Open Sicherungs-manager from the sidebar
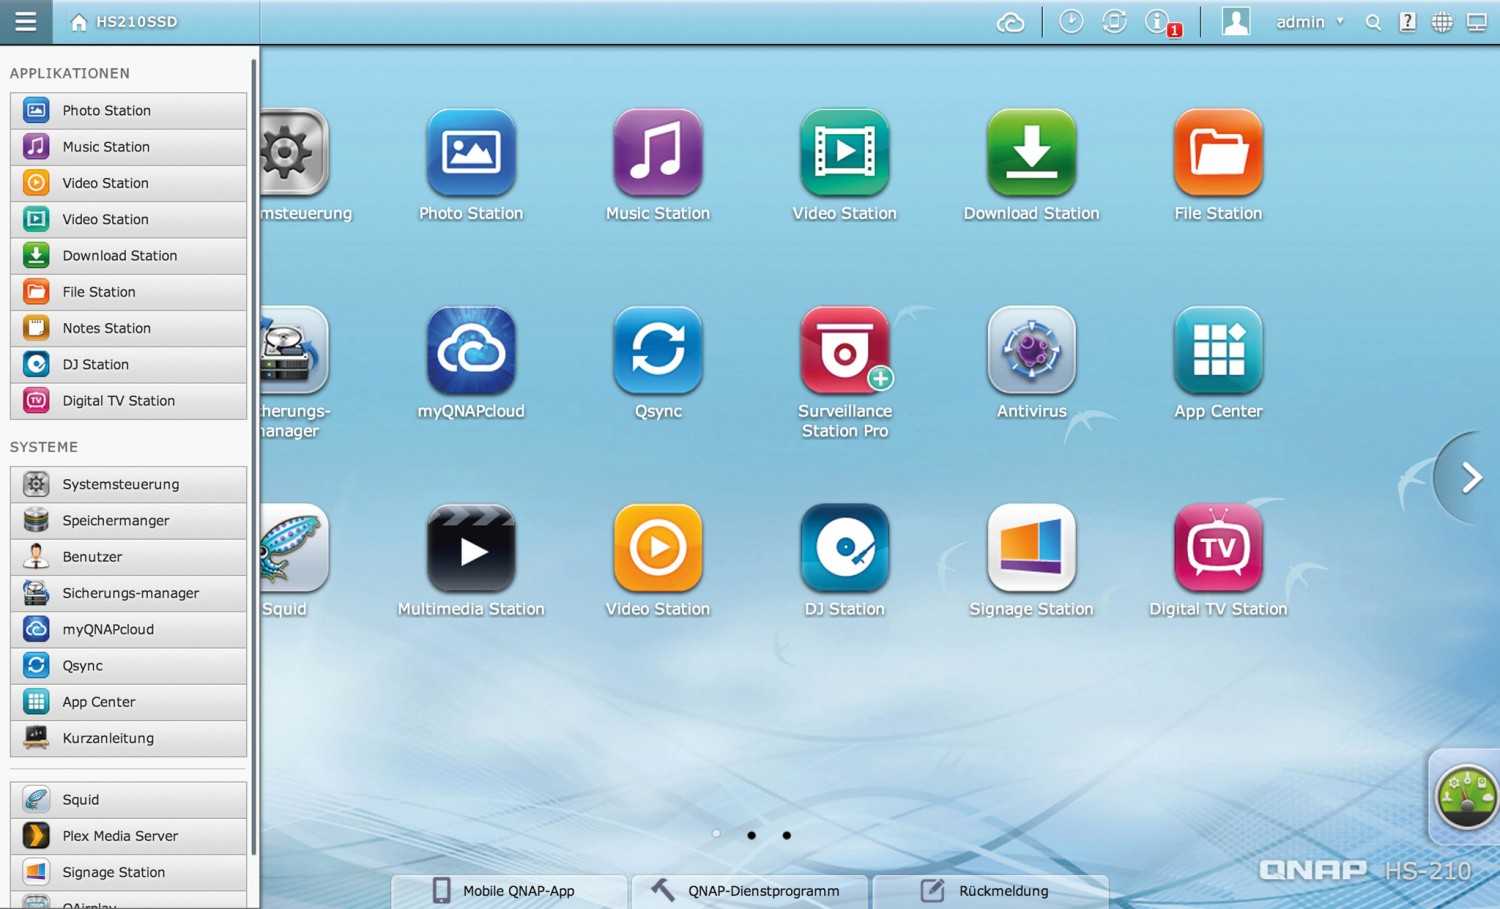The image size is (1500, 909). click(128, 593)
